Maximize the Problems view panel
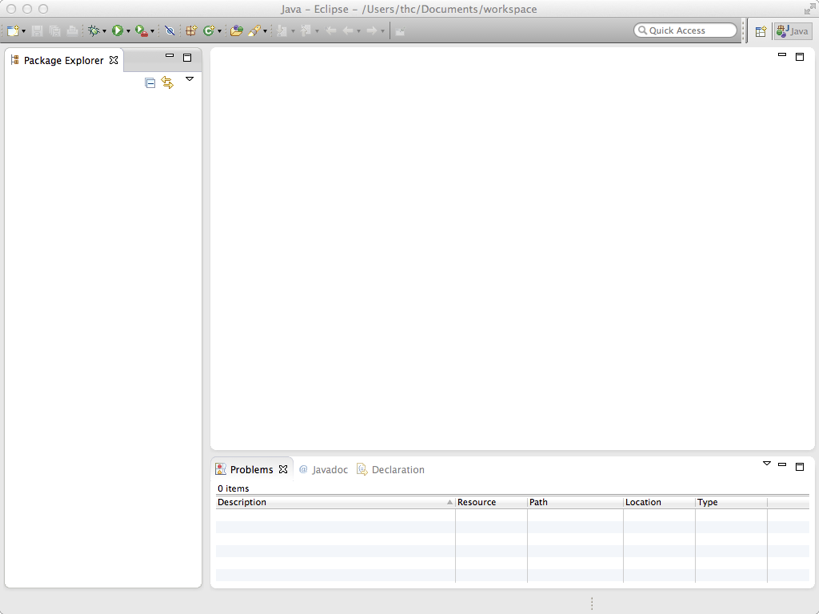 point(800,466)
